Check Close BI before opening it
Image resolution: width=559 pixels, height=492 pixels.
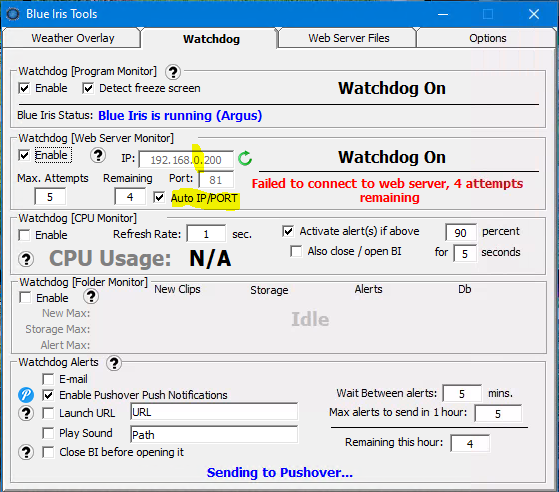pyautogui.click(x=48, y=452)
